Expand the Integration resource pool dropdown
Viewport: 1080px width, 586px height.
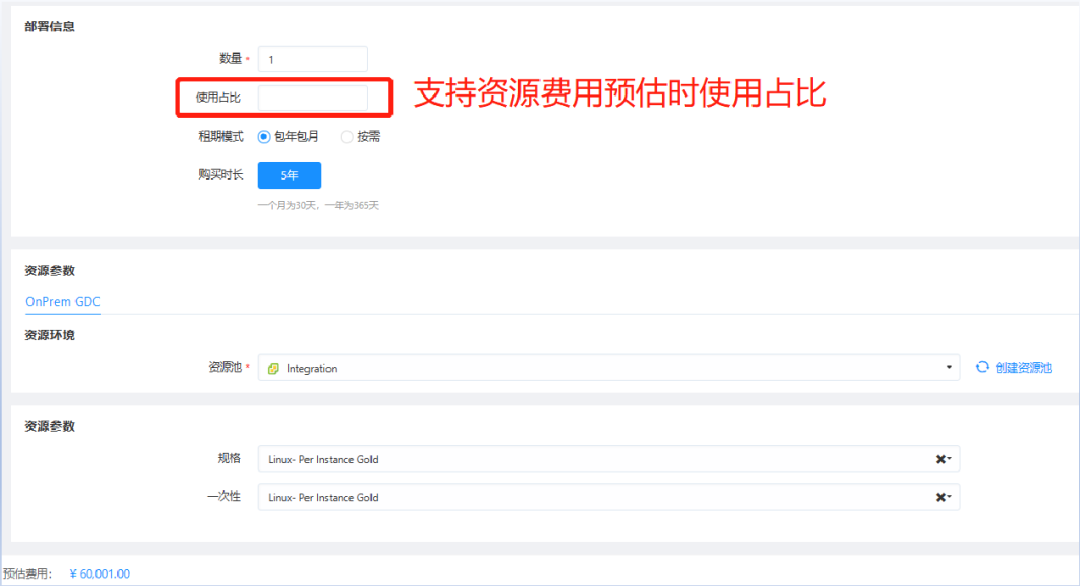click(600, 367)
